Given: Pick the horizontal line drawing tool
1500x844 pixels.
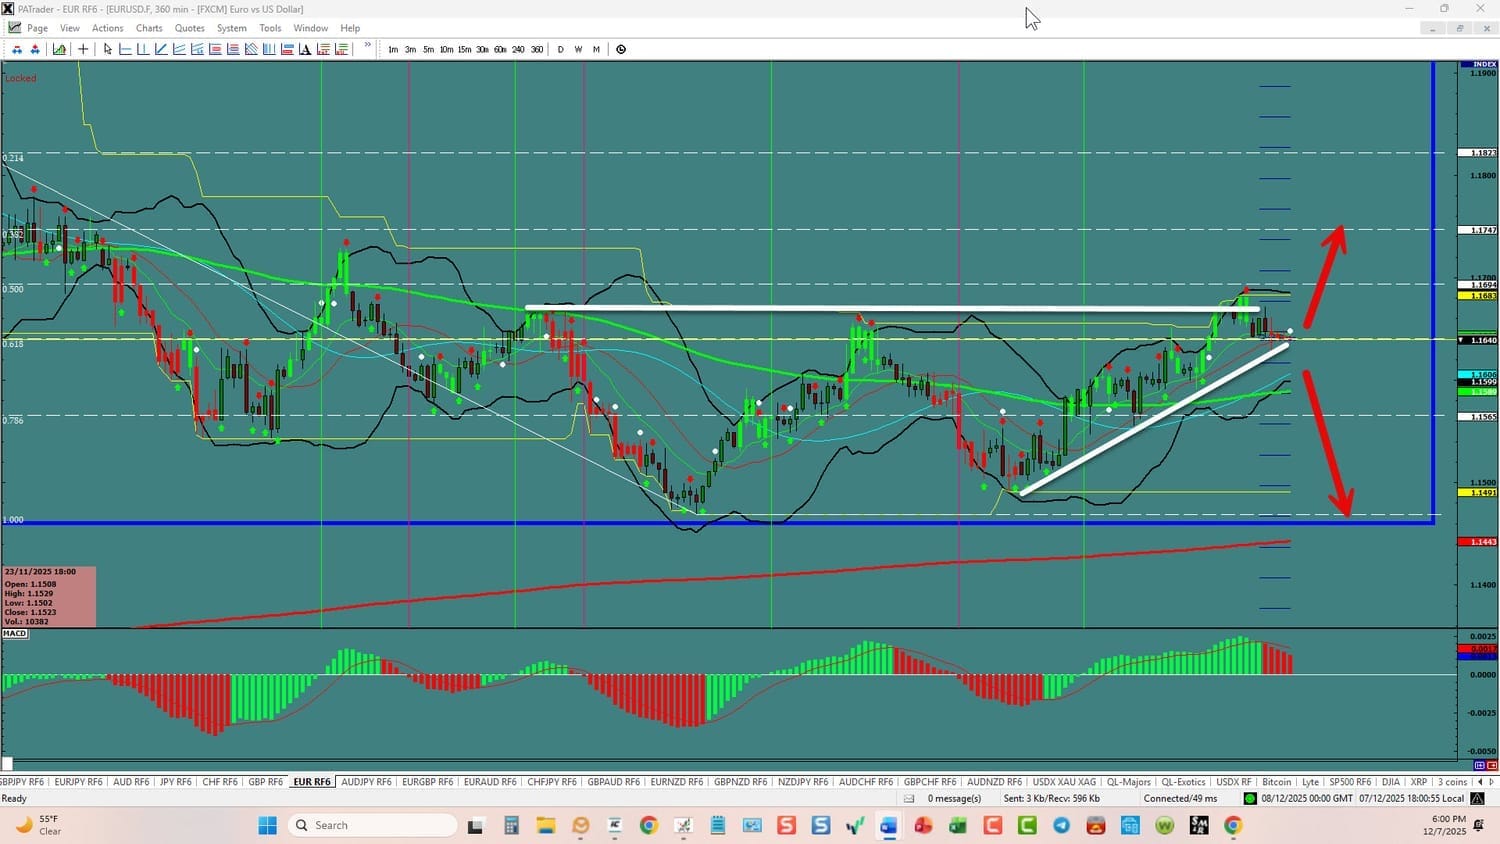Looking at the screenshot, I should point(125,49).
